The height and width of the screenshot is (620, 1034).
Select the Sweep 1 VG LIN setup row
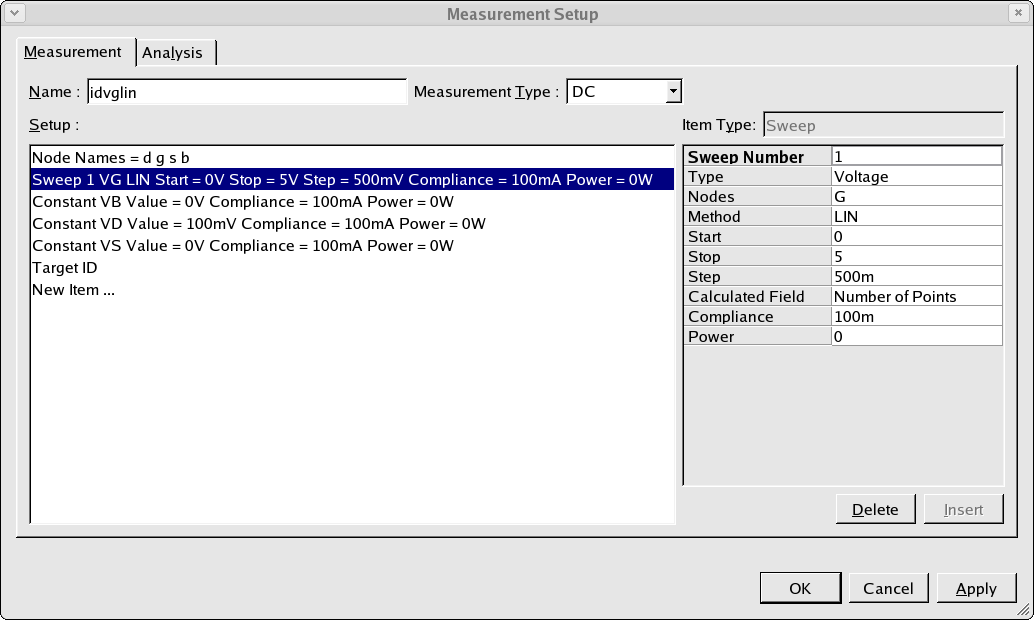352,179
